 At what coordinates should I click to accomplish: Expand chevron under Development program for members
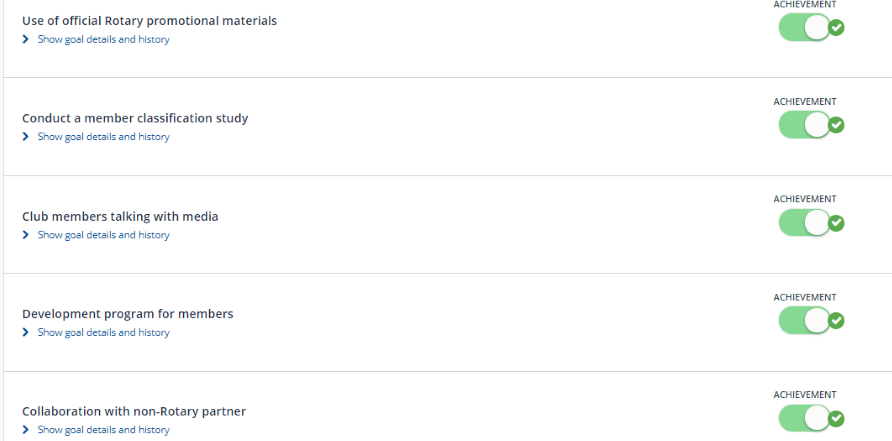click(26, 333)
